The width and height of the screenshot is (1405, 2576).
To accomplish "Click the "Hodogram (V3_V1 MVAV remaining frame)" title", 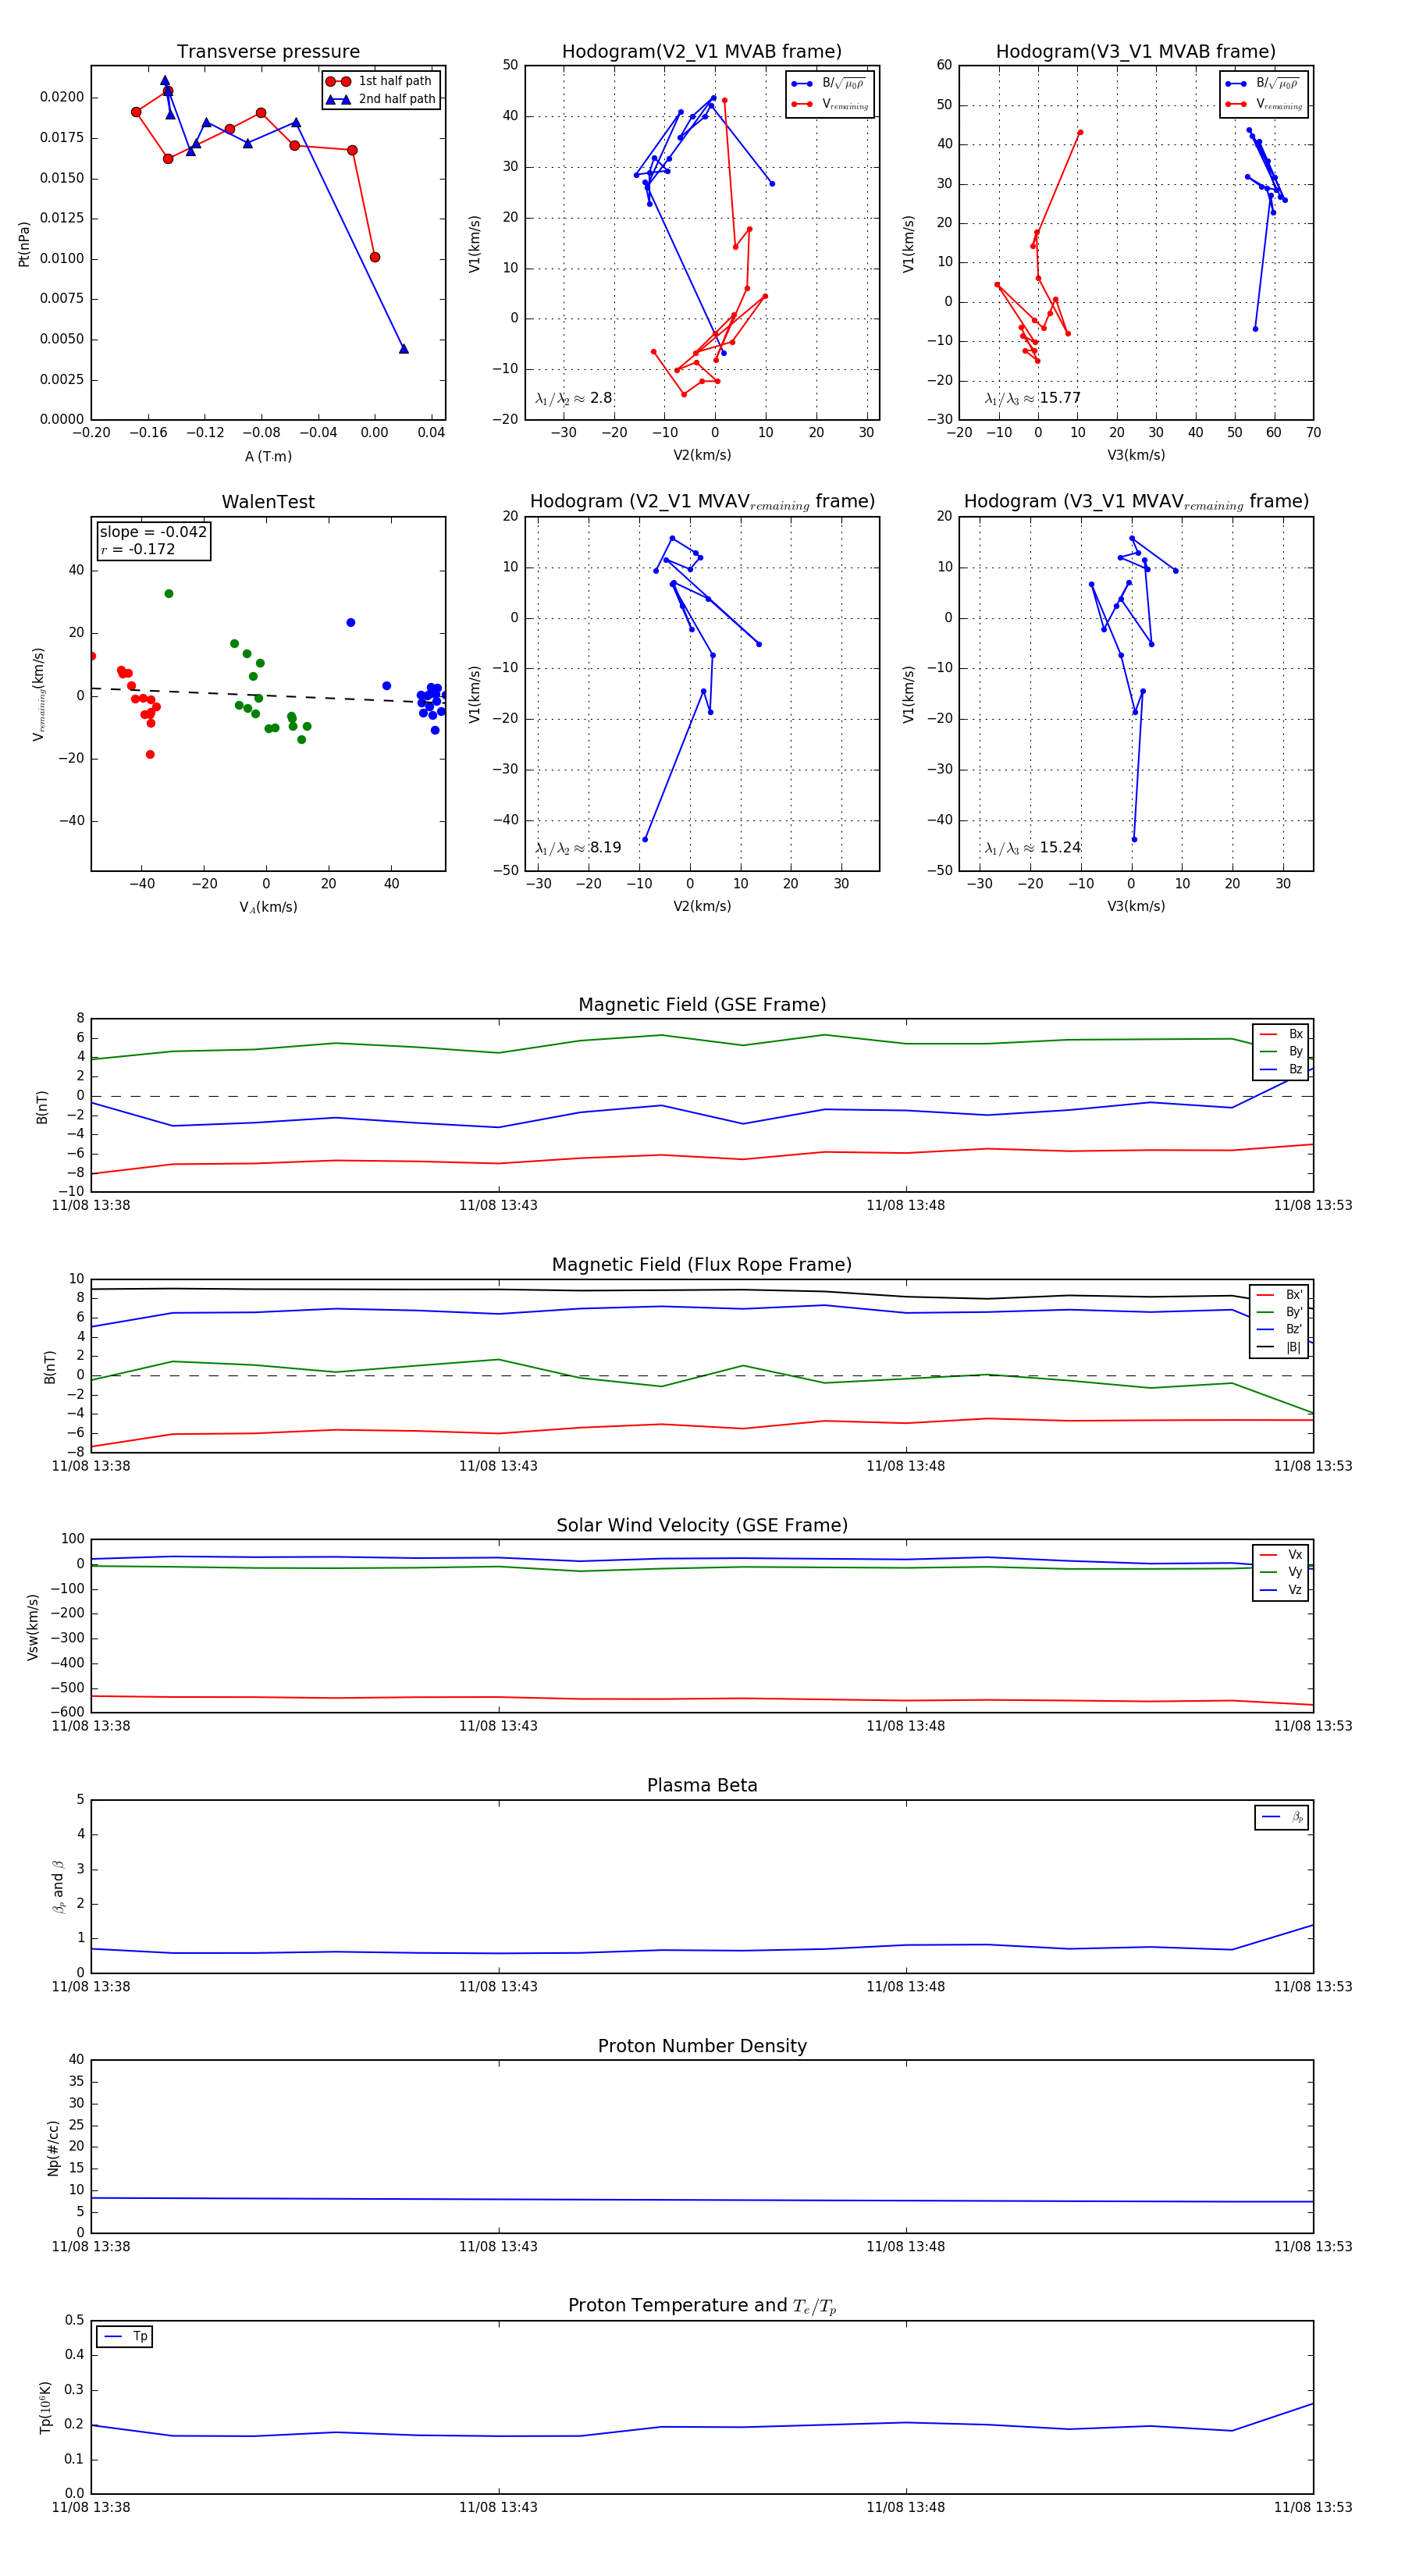I will click(1136, 502).
